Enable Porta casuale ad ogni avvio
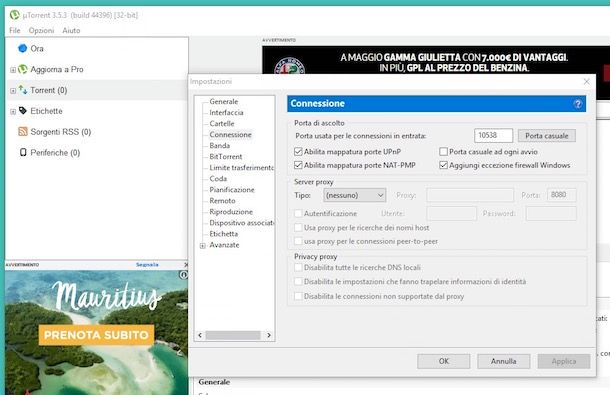The image size is (610, 395). [x=443, y=151]
